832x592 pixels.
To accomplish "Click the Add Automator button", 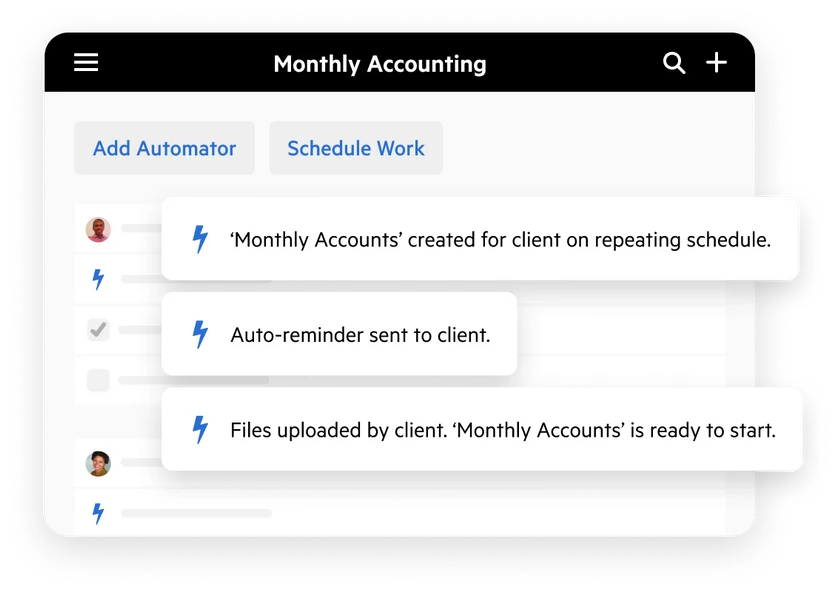I will (164, 148).
